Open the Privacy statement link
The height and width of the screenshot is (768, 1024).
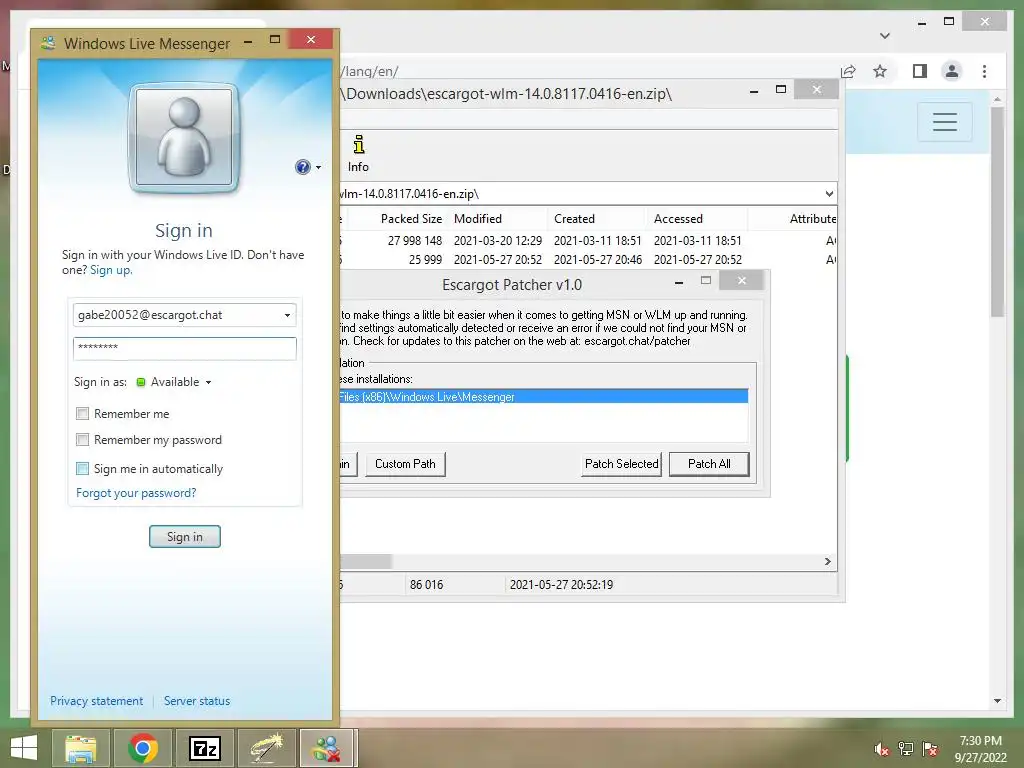pos(97,701)
